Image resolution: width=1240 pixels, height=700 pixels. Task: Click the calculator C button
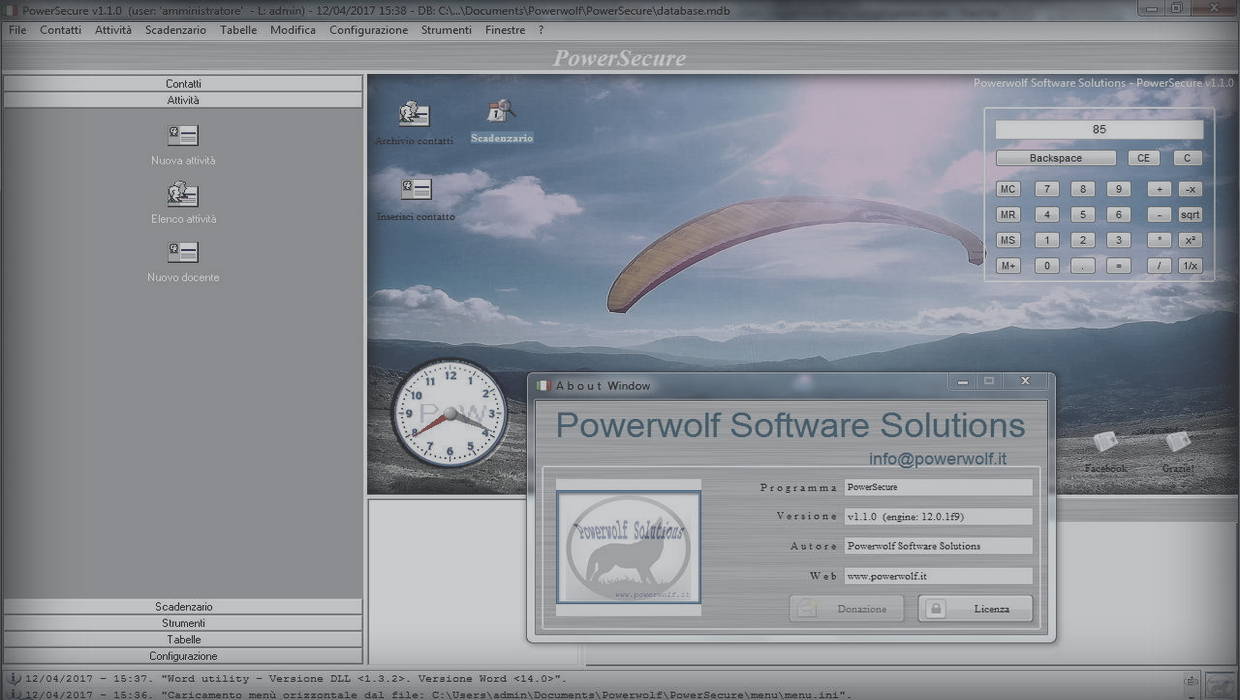pyautogui.click(x=1187, y=158)
